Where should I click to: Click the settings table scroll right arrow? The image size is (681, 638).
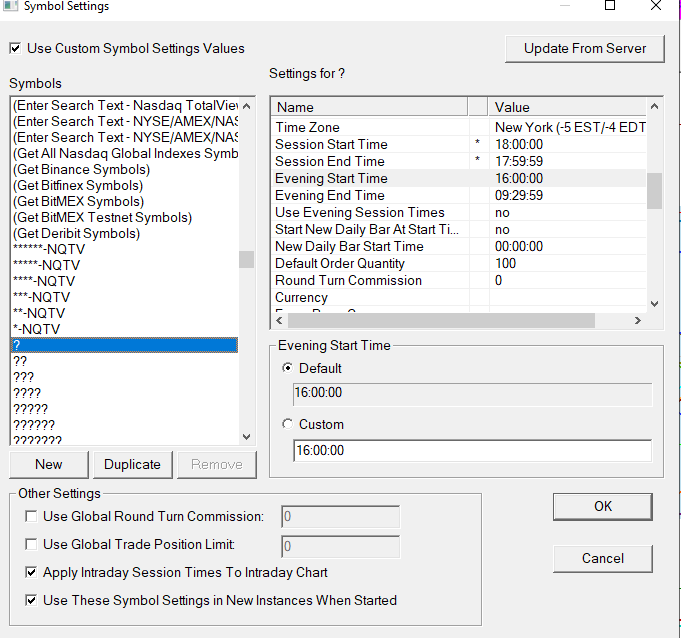click(x=637, y=321)
